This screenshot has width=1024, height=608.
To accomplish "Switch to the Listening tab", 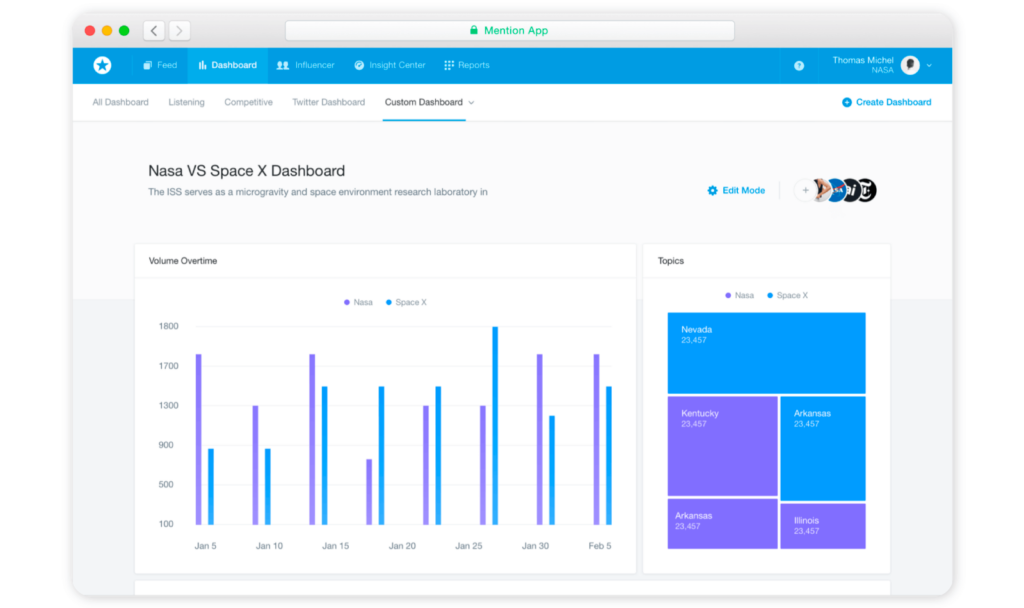I will point(186,102).
